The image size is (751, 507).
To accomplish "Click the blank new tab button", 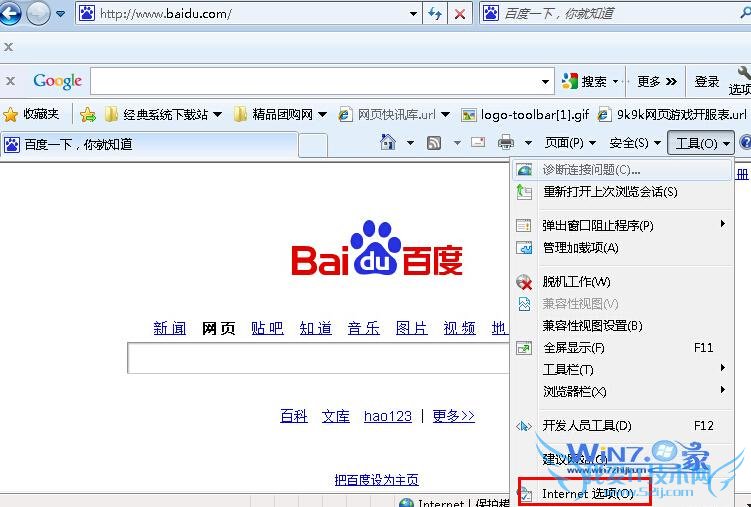I will (x=313, y=145).
